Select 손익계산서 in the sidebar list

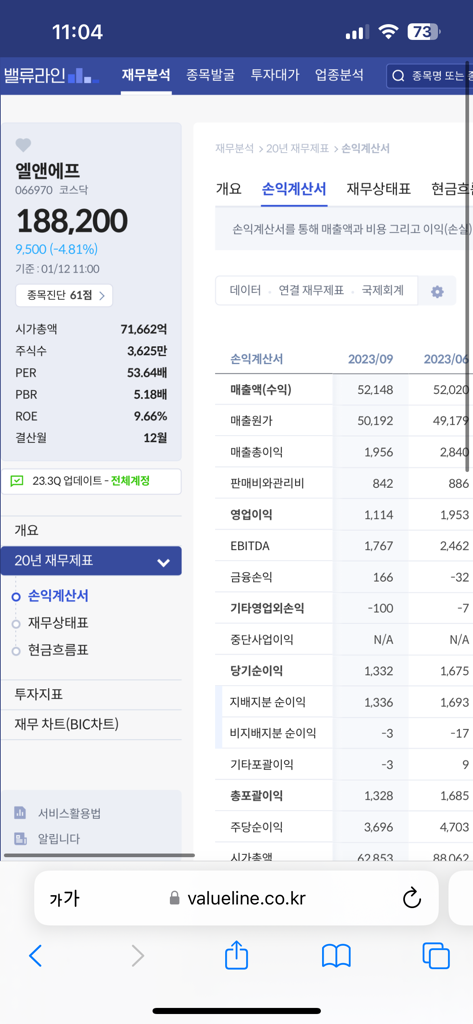58,596
